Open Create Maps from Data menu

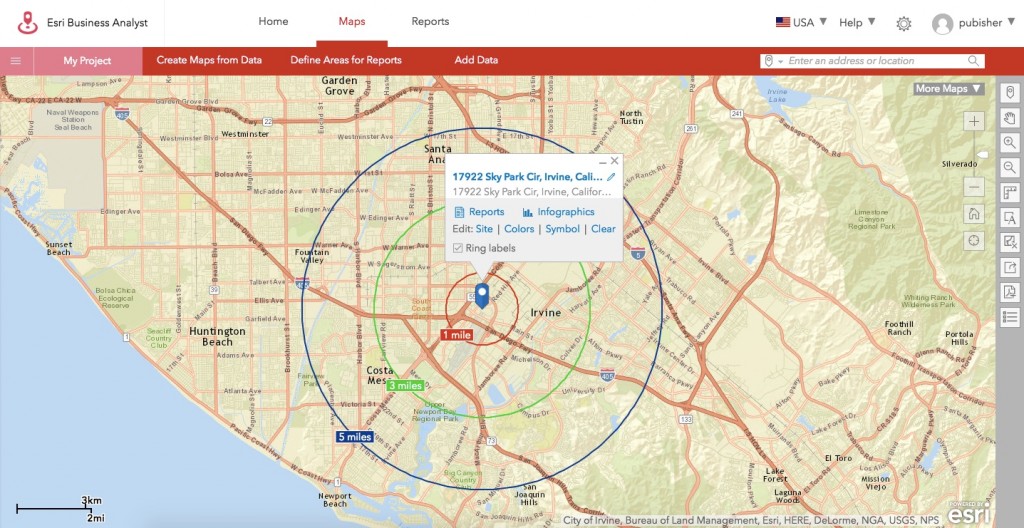click(209, 60)
